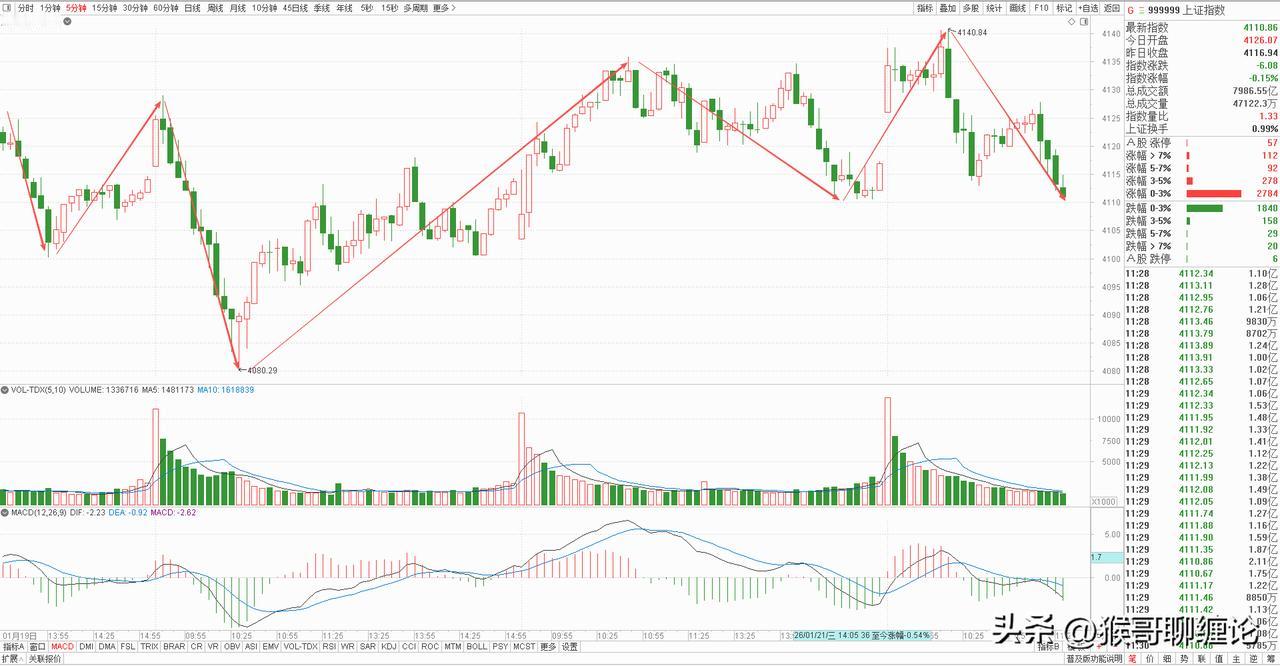This screenshot has height=666, width=1280.
Task: Select the 5秒 period
Action: click(x=367, y=7)
